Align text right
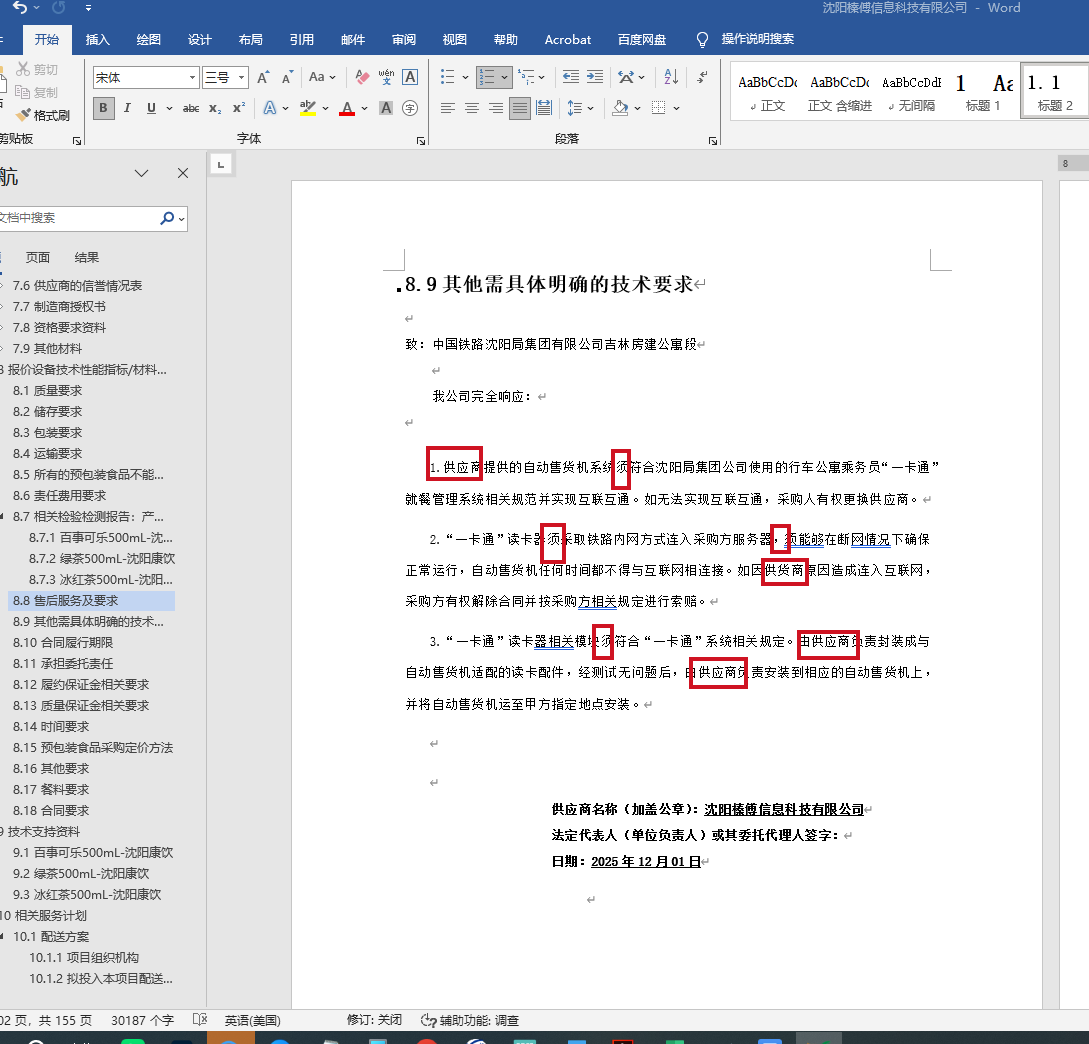The image size is (1089, 1044). tap(496, 108)
